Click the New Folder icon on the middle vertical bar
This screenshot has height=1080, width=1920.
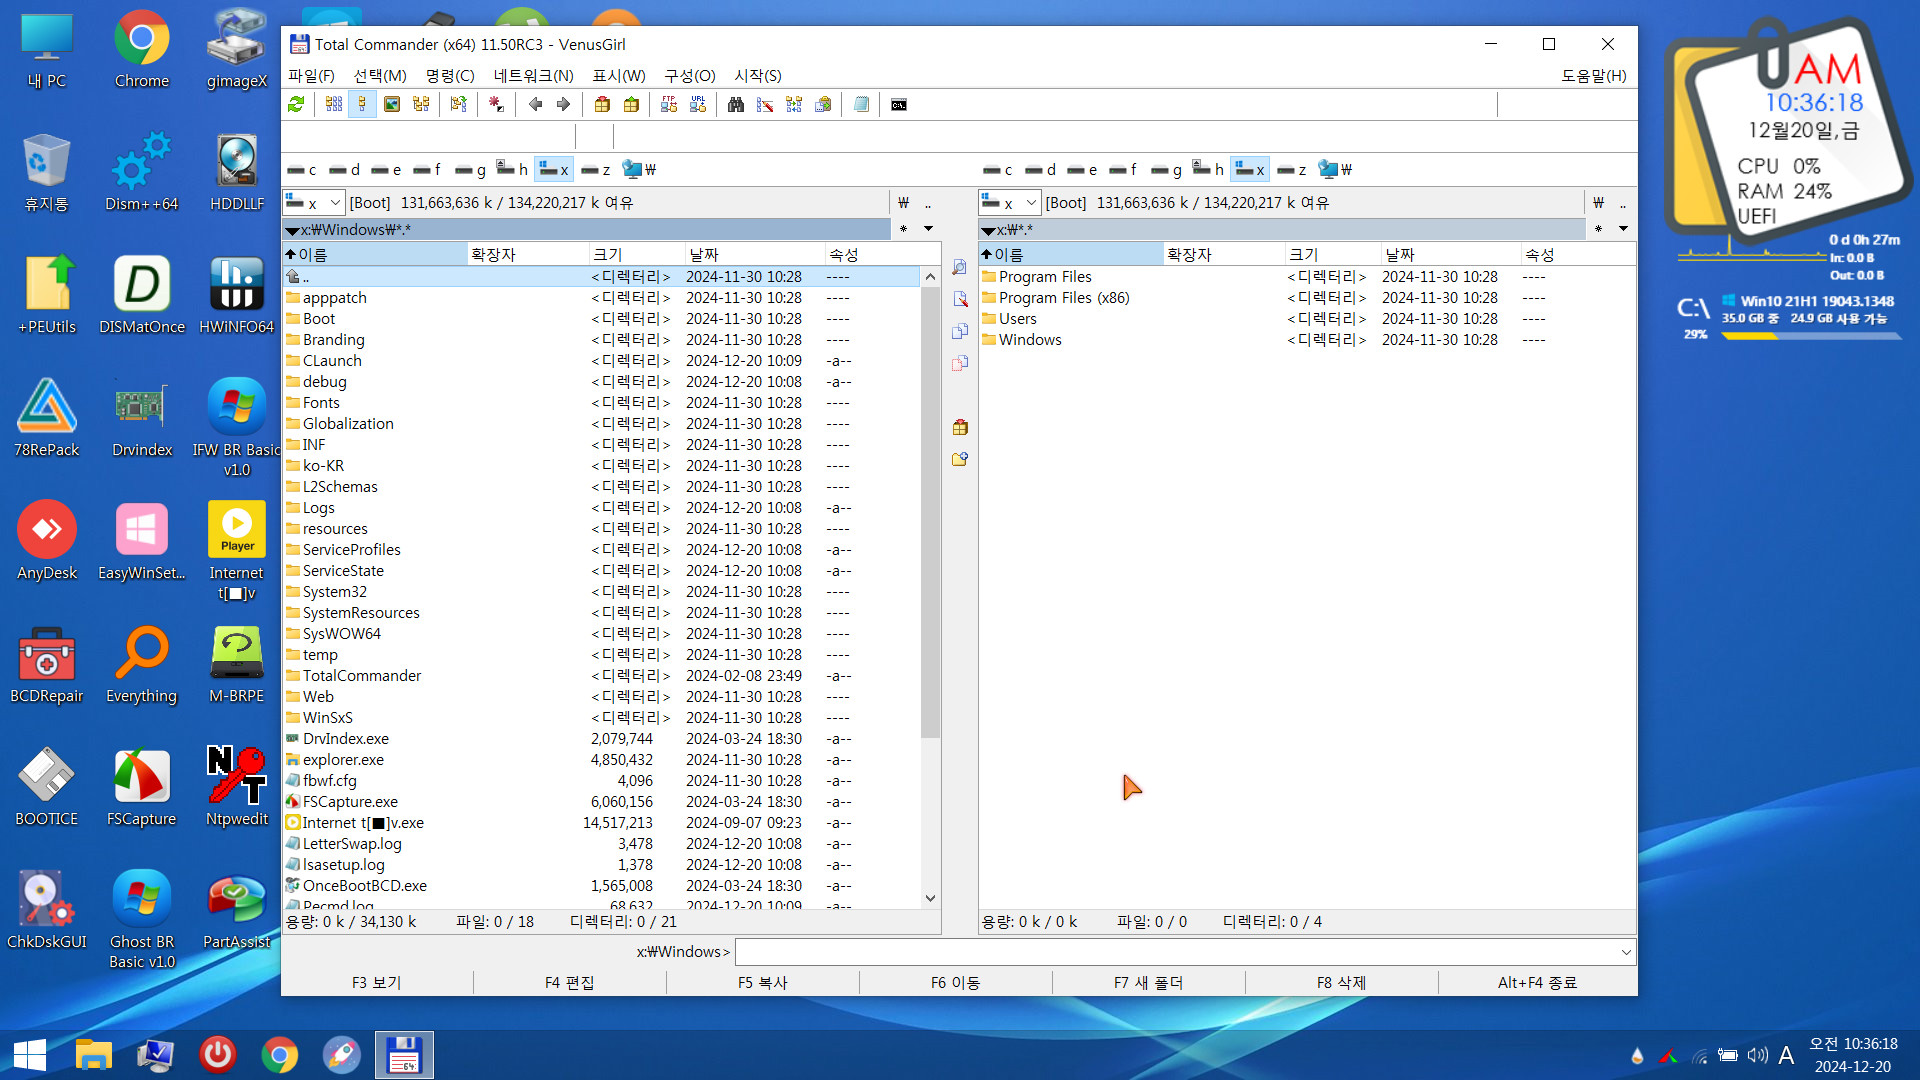coord(960,459)
